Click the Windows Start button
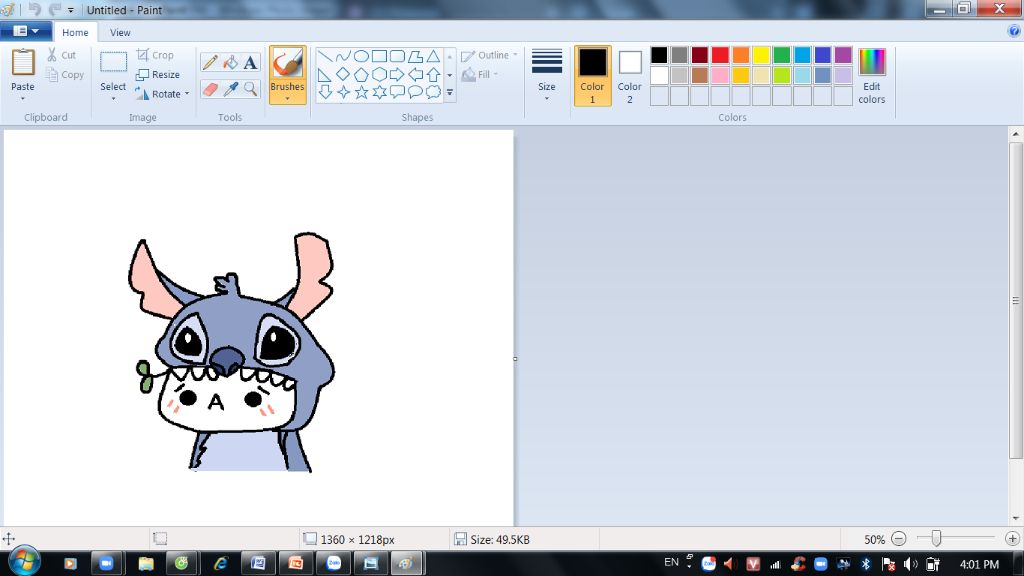The height and width of the screenshot is (576, 1024). coord(24,561)
